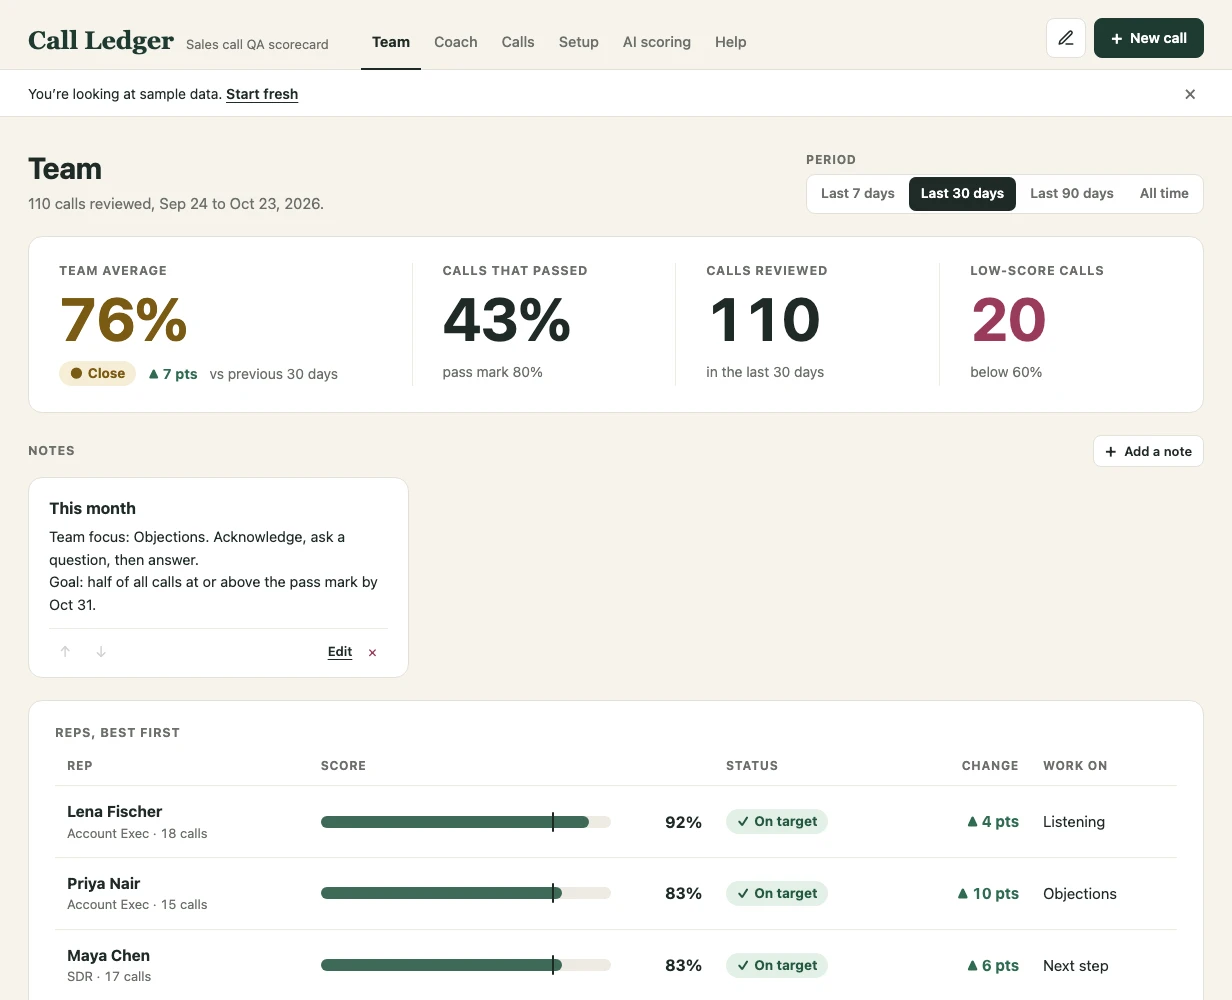The height and width of the screenshot is (1000, 1232).
Task: Move the This month note up
Action: (x=65, y=652)
